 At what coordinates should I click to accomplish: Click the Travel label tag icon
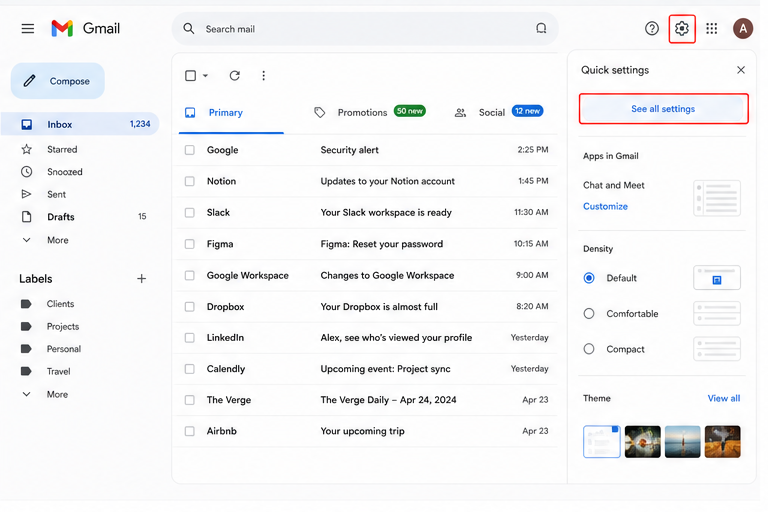(x=26, y=371)
